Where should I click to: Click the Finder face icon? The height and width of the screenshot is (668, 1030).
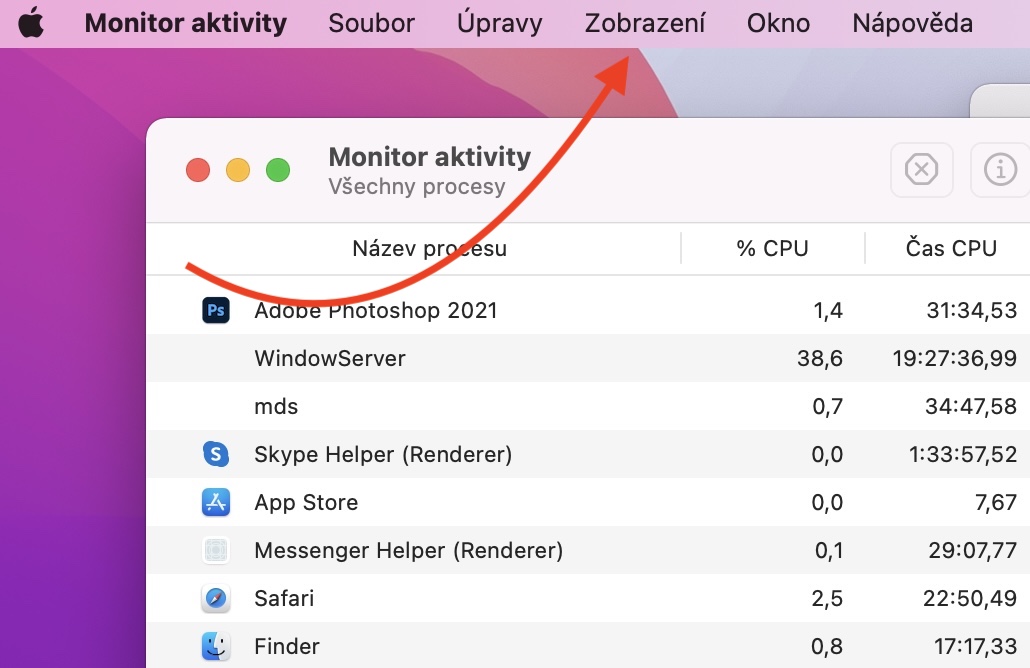click(215, 646)
